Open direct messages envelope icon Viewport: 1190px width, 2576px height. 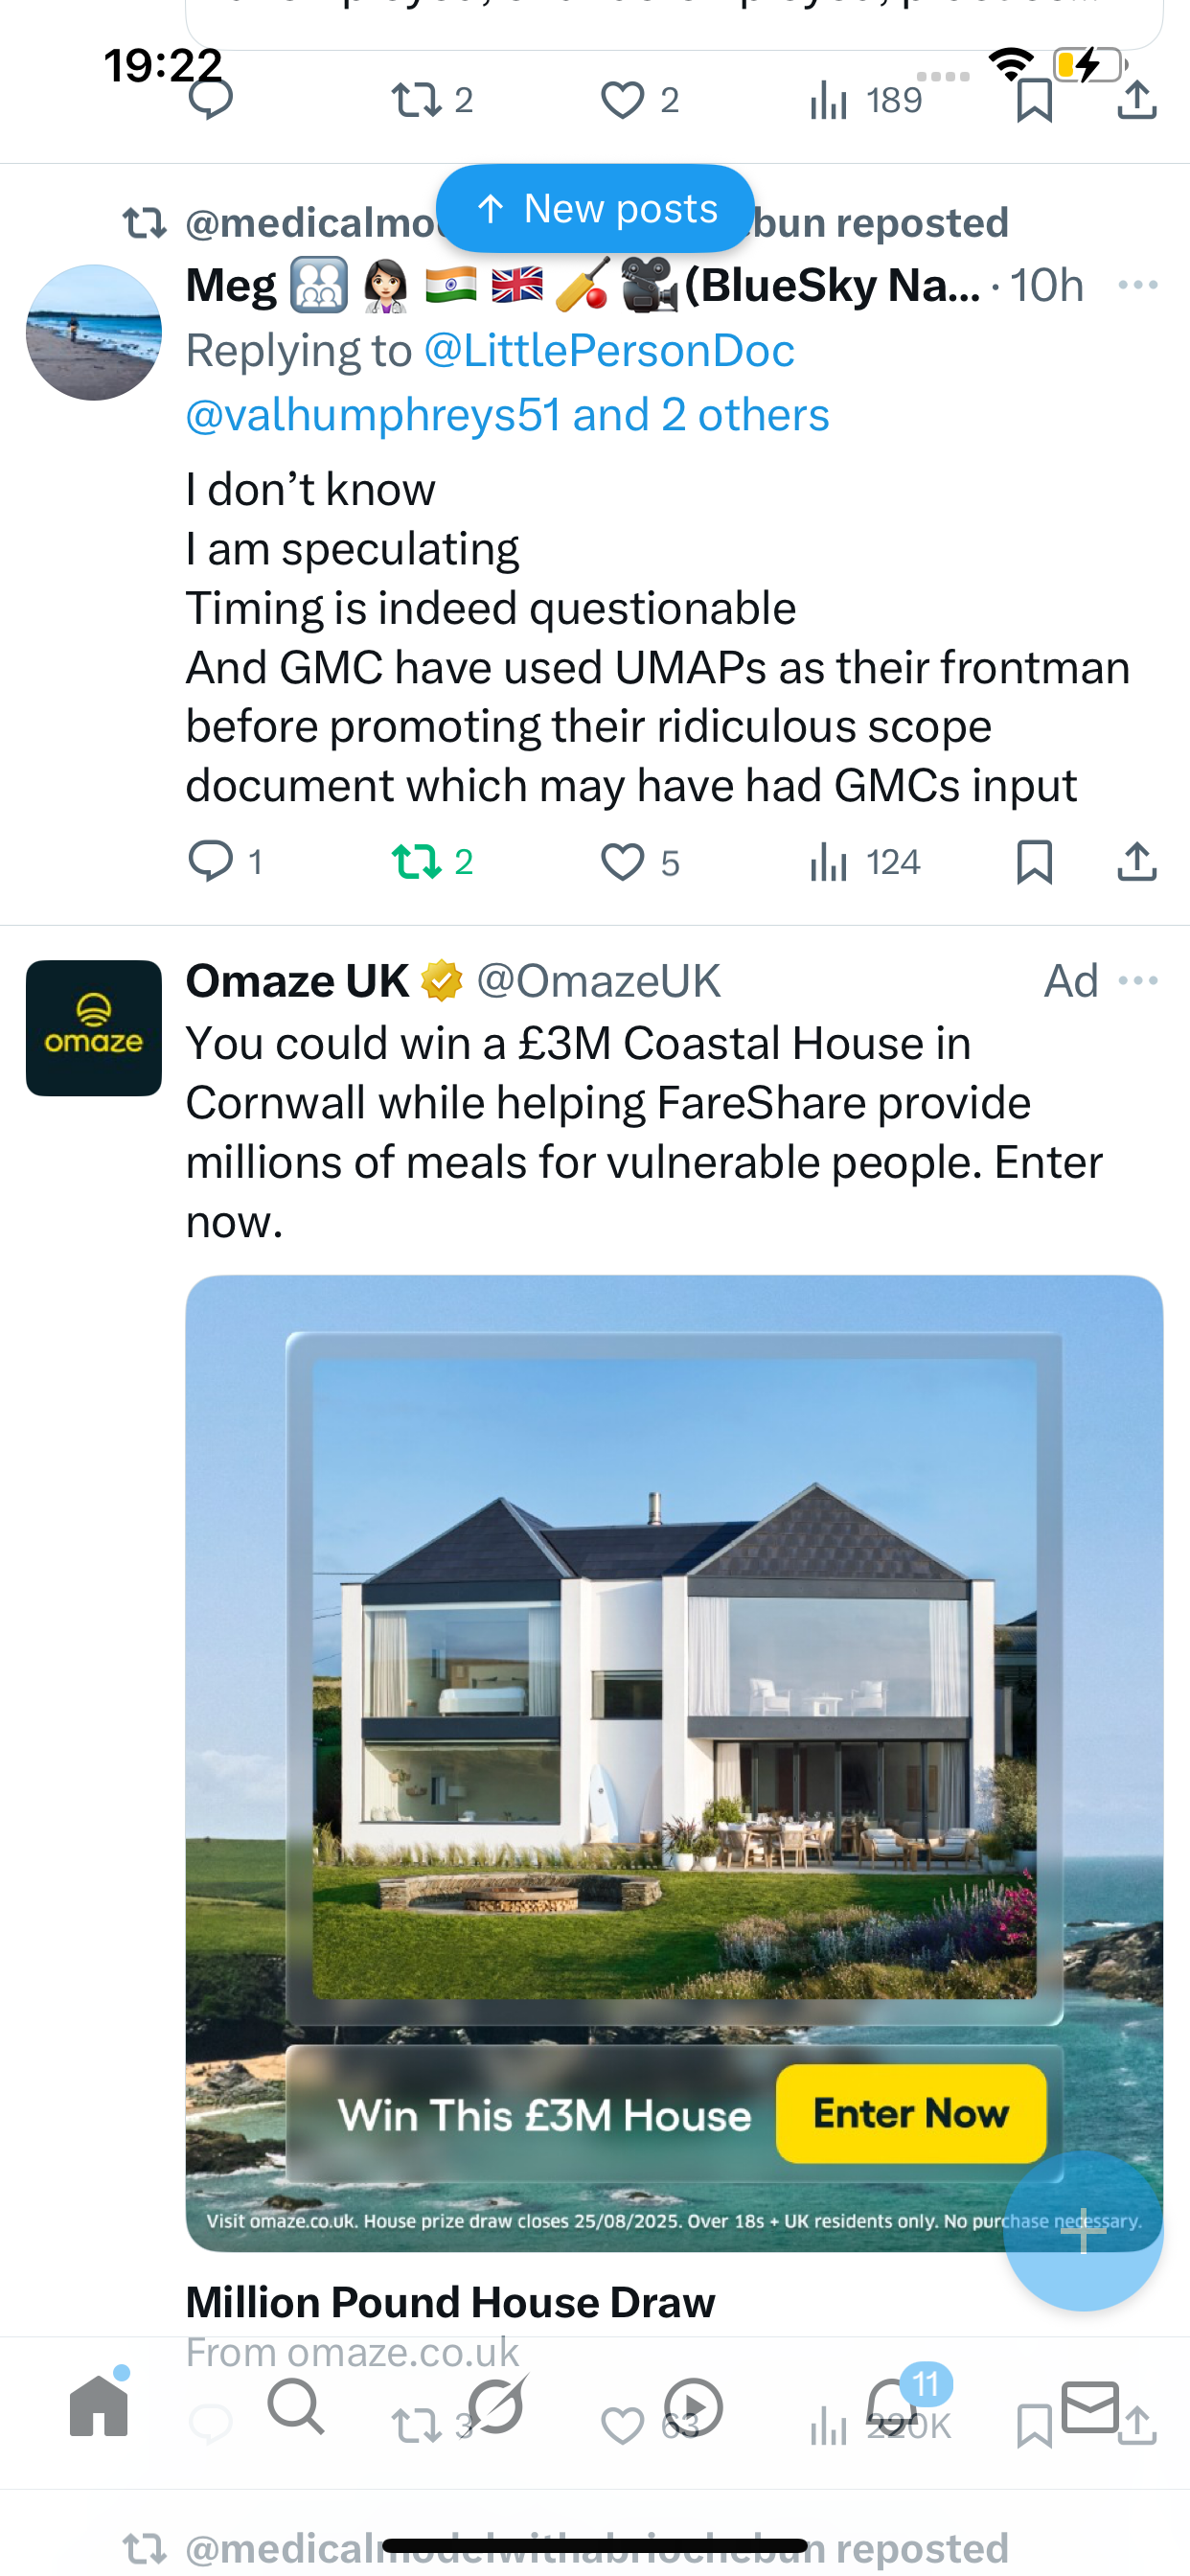click(x=1090, y=2406)
